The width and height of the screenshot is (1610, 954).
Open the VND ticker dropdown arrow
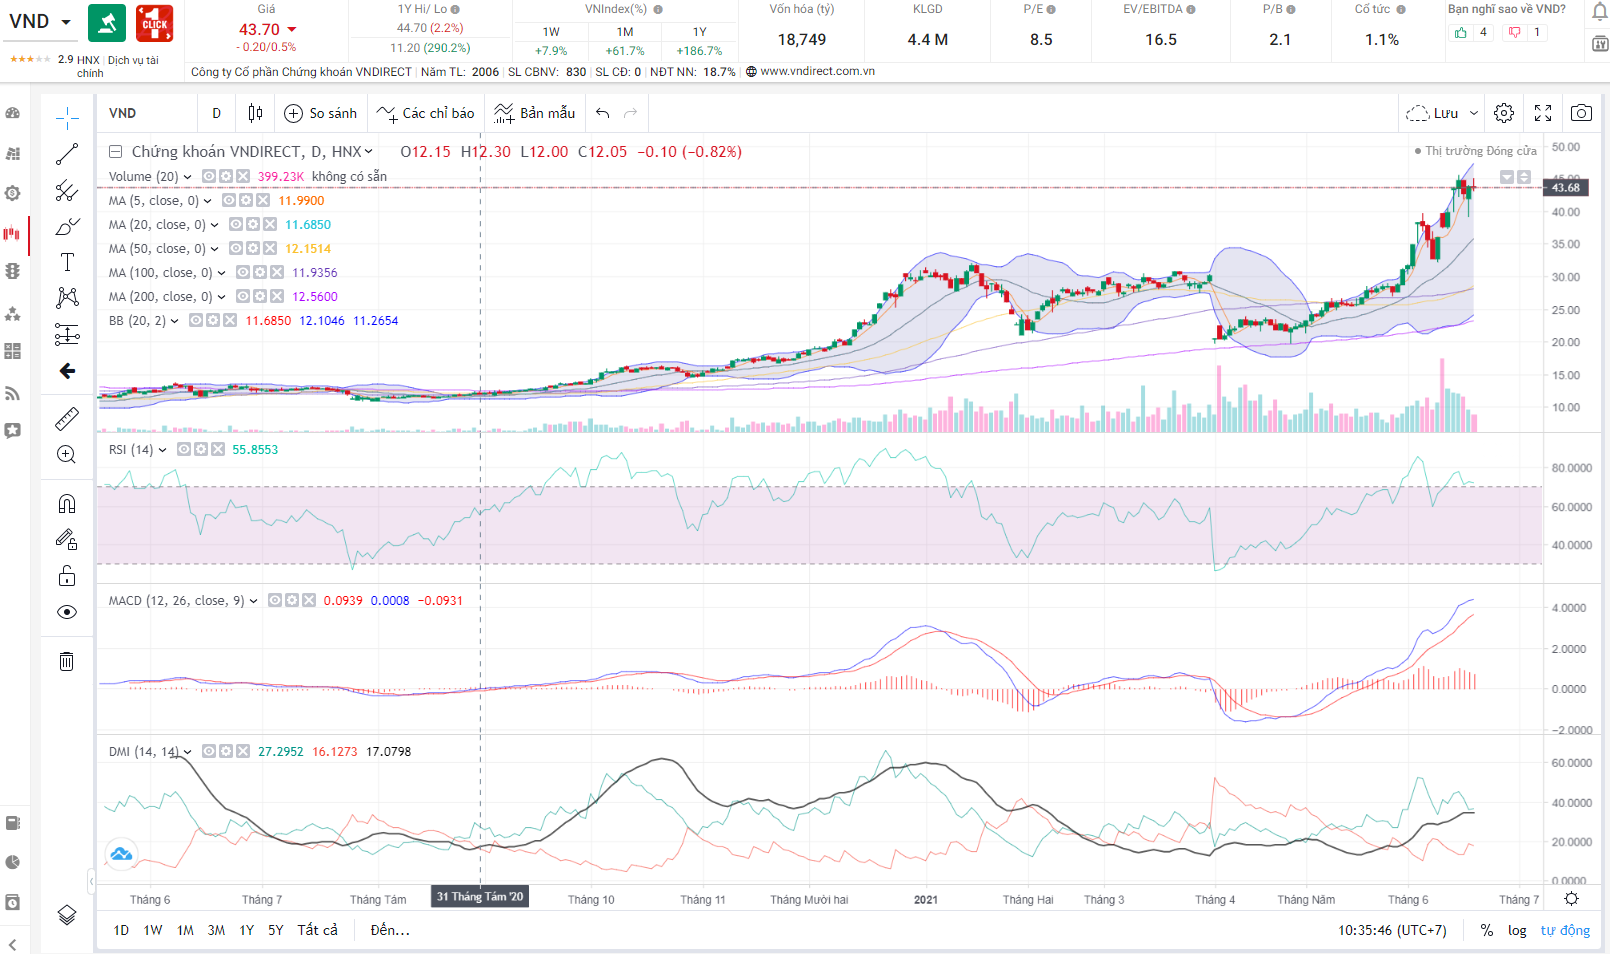66,22
